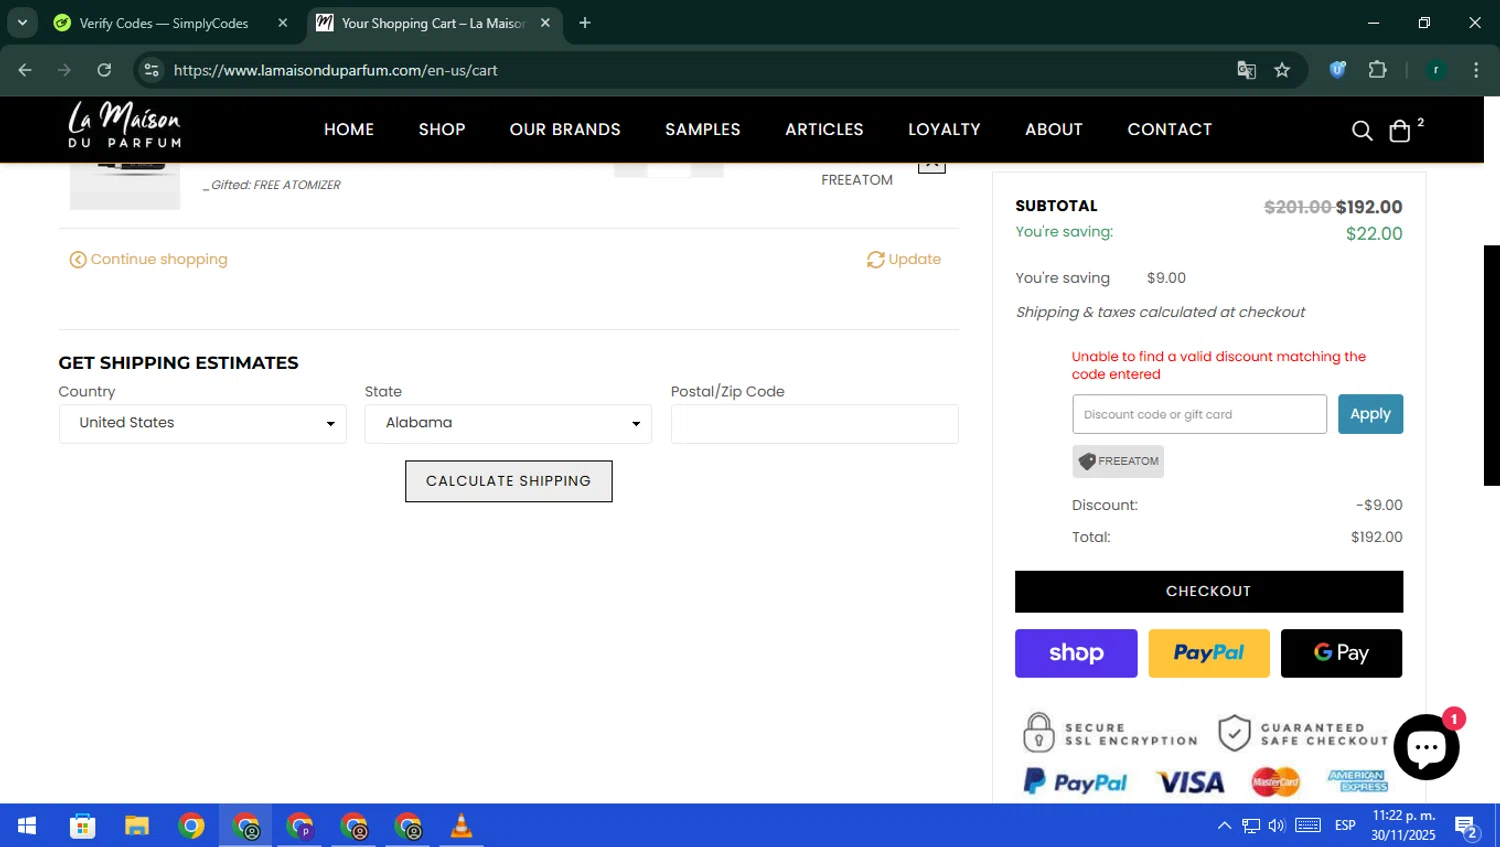Open Windows Start menu
The image size is (1500, 847).
(x=27, y=826)
